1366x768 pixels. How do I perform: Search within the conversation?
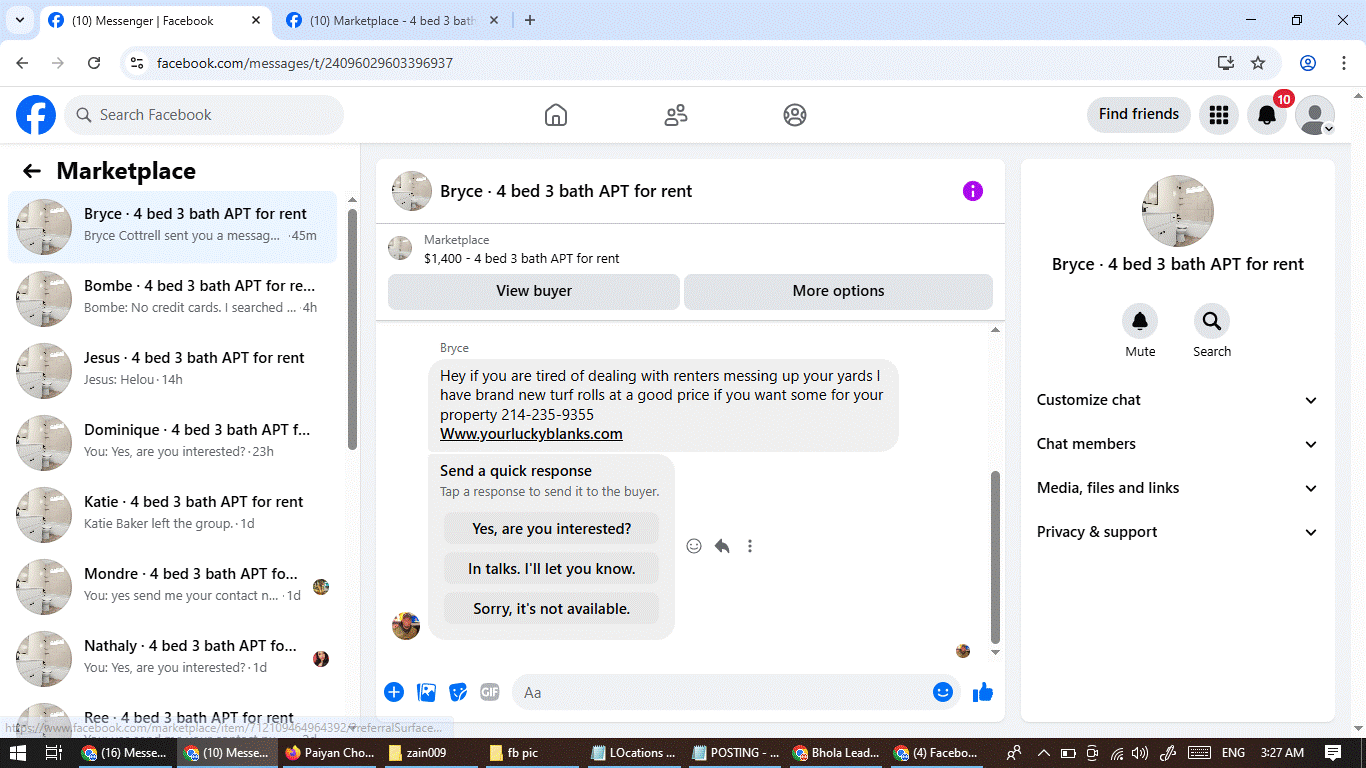tap(1212, 321)
